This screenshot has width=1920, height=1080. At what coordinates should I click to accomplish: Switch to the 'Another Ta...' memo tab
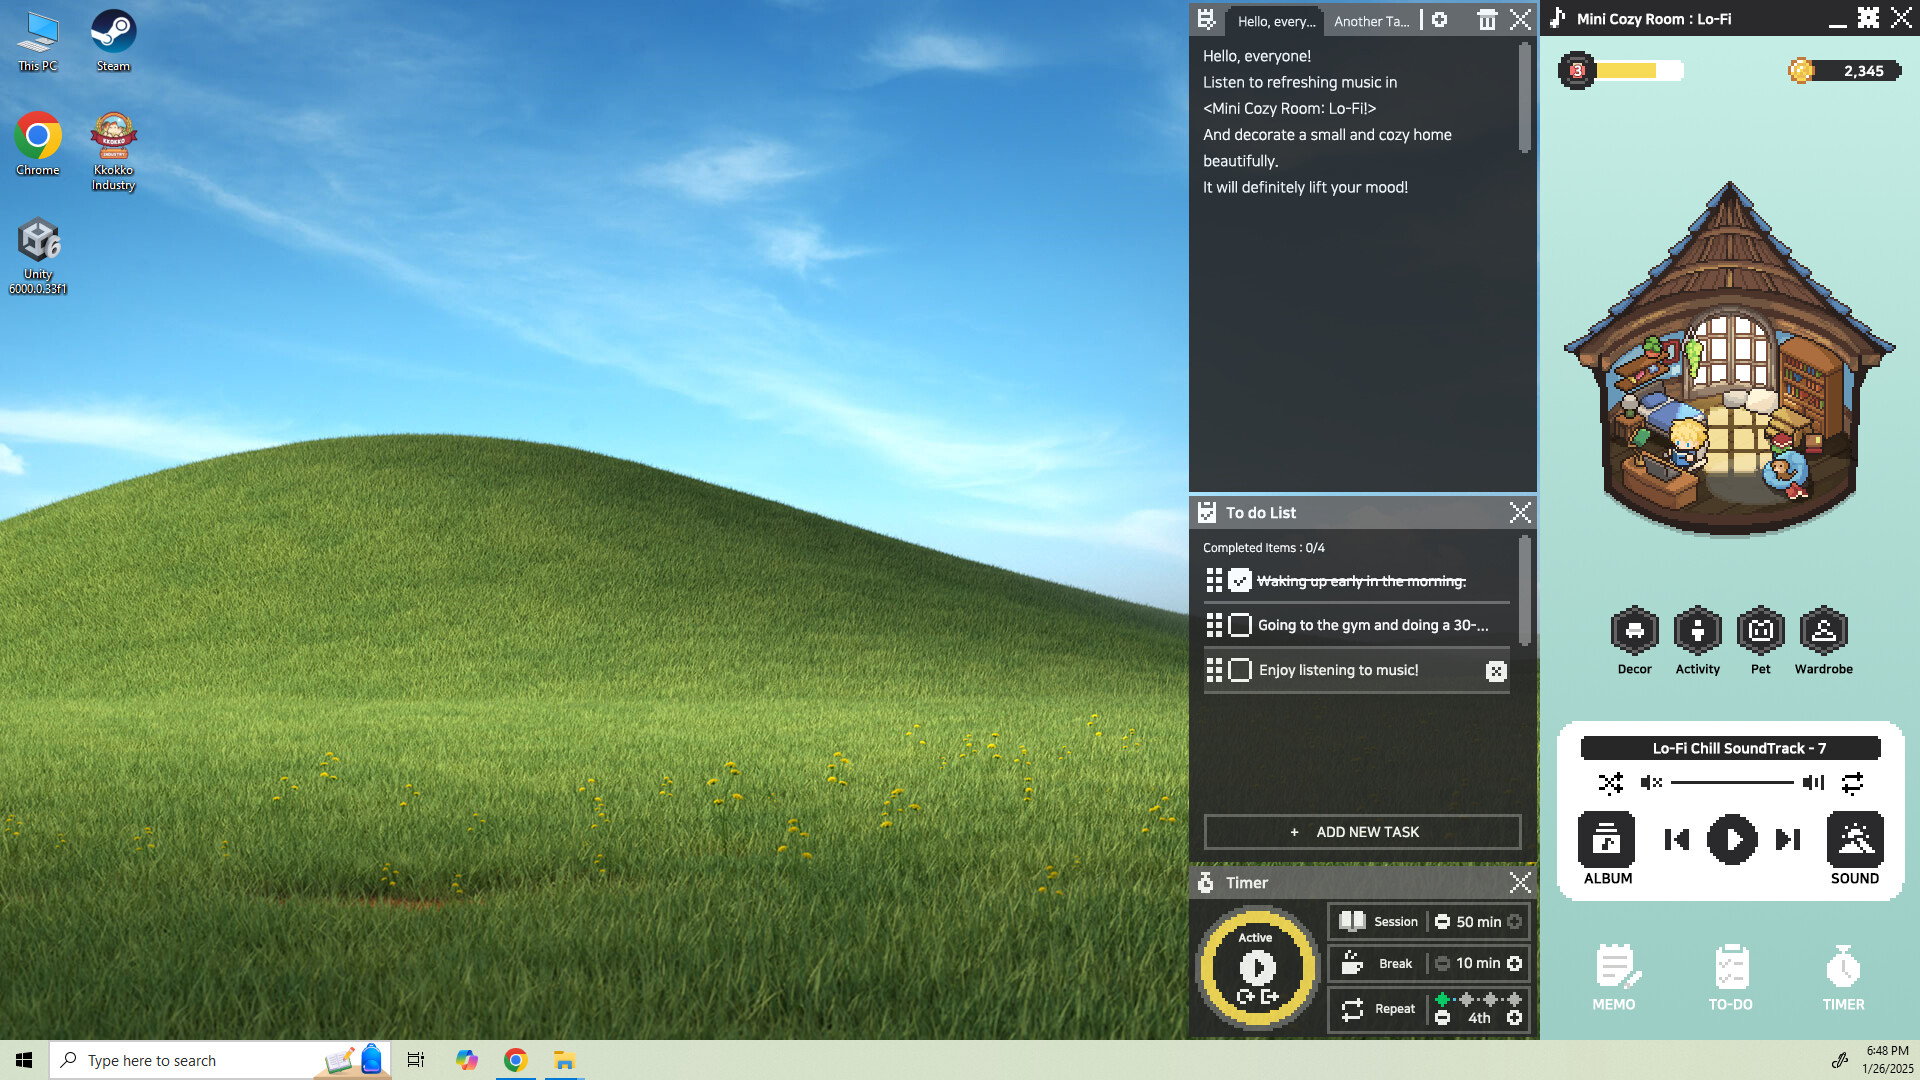[x=1371, y=21]
